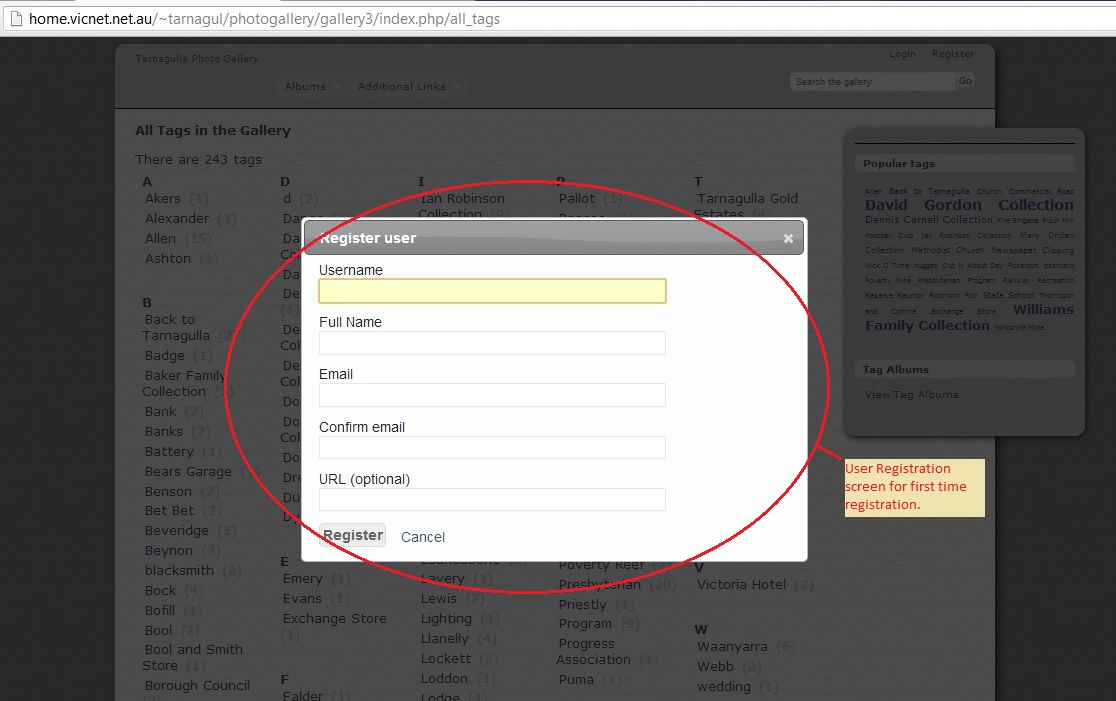Open the Evans tag
This screenshot has height=701, width=1116.
pos(302,599)
